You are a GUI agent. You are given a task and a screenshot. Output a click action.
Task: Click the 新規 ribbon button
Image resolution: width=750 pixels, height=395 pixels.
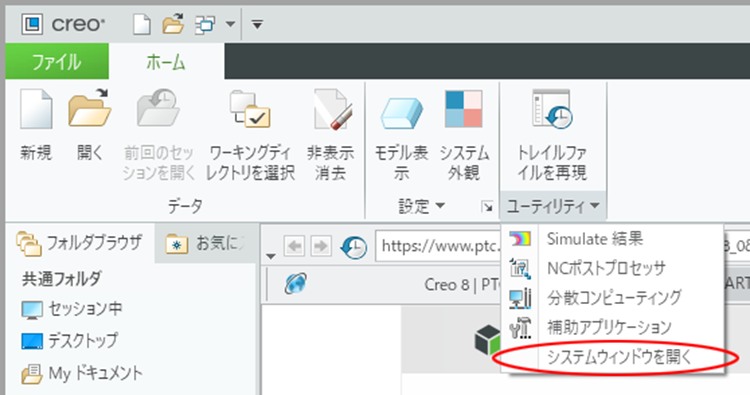click(x=36, y=125)
